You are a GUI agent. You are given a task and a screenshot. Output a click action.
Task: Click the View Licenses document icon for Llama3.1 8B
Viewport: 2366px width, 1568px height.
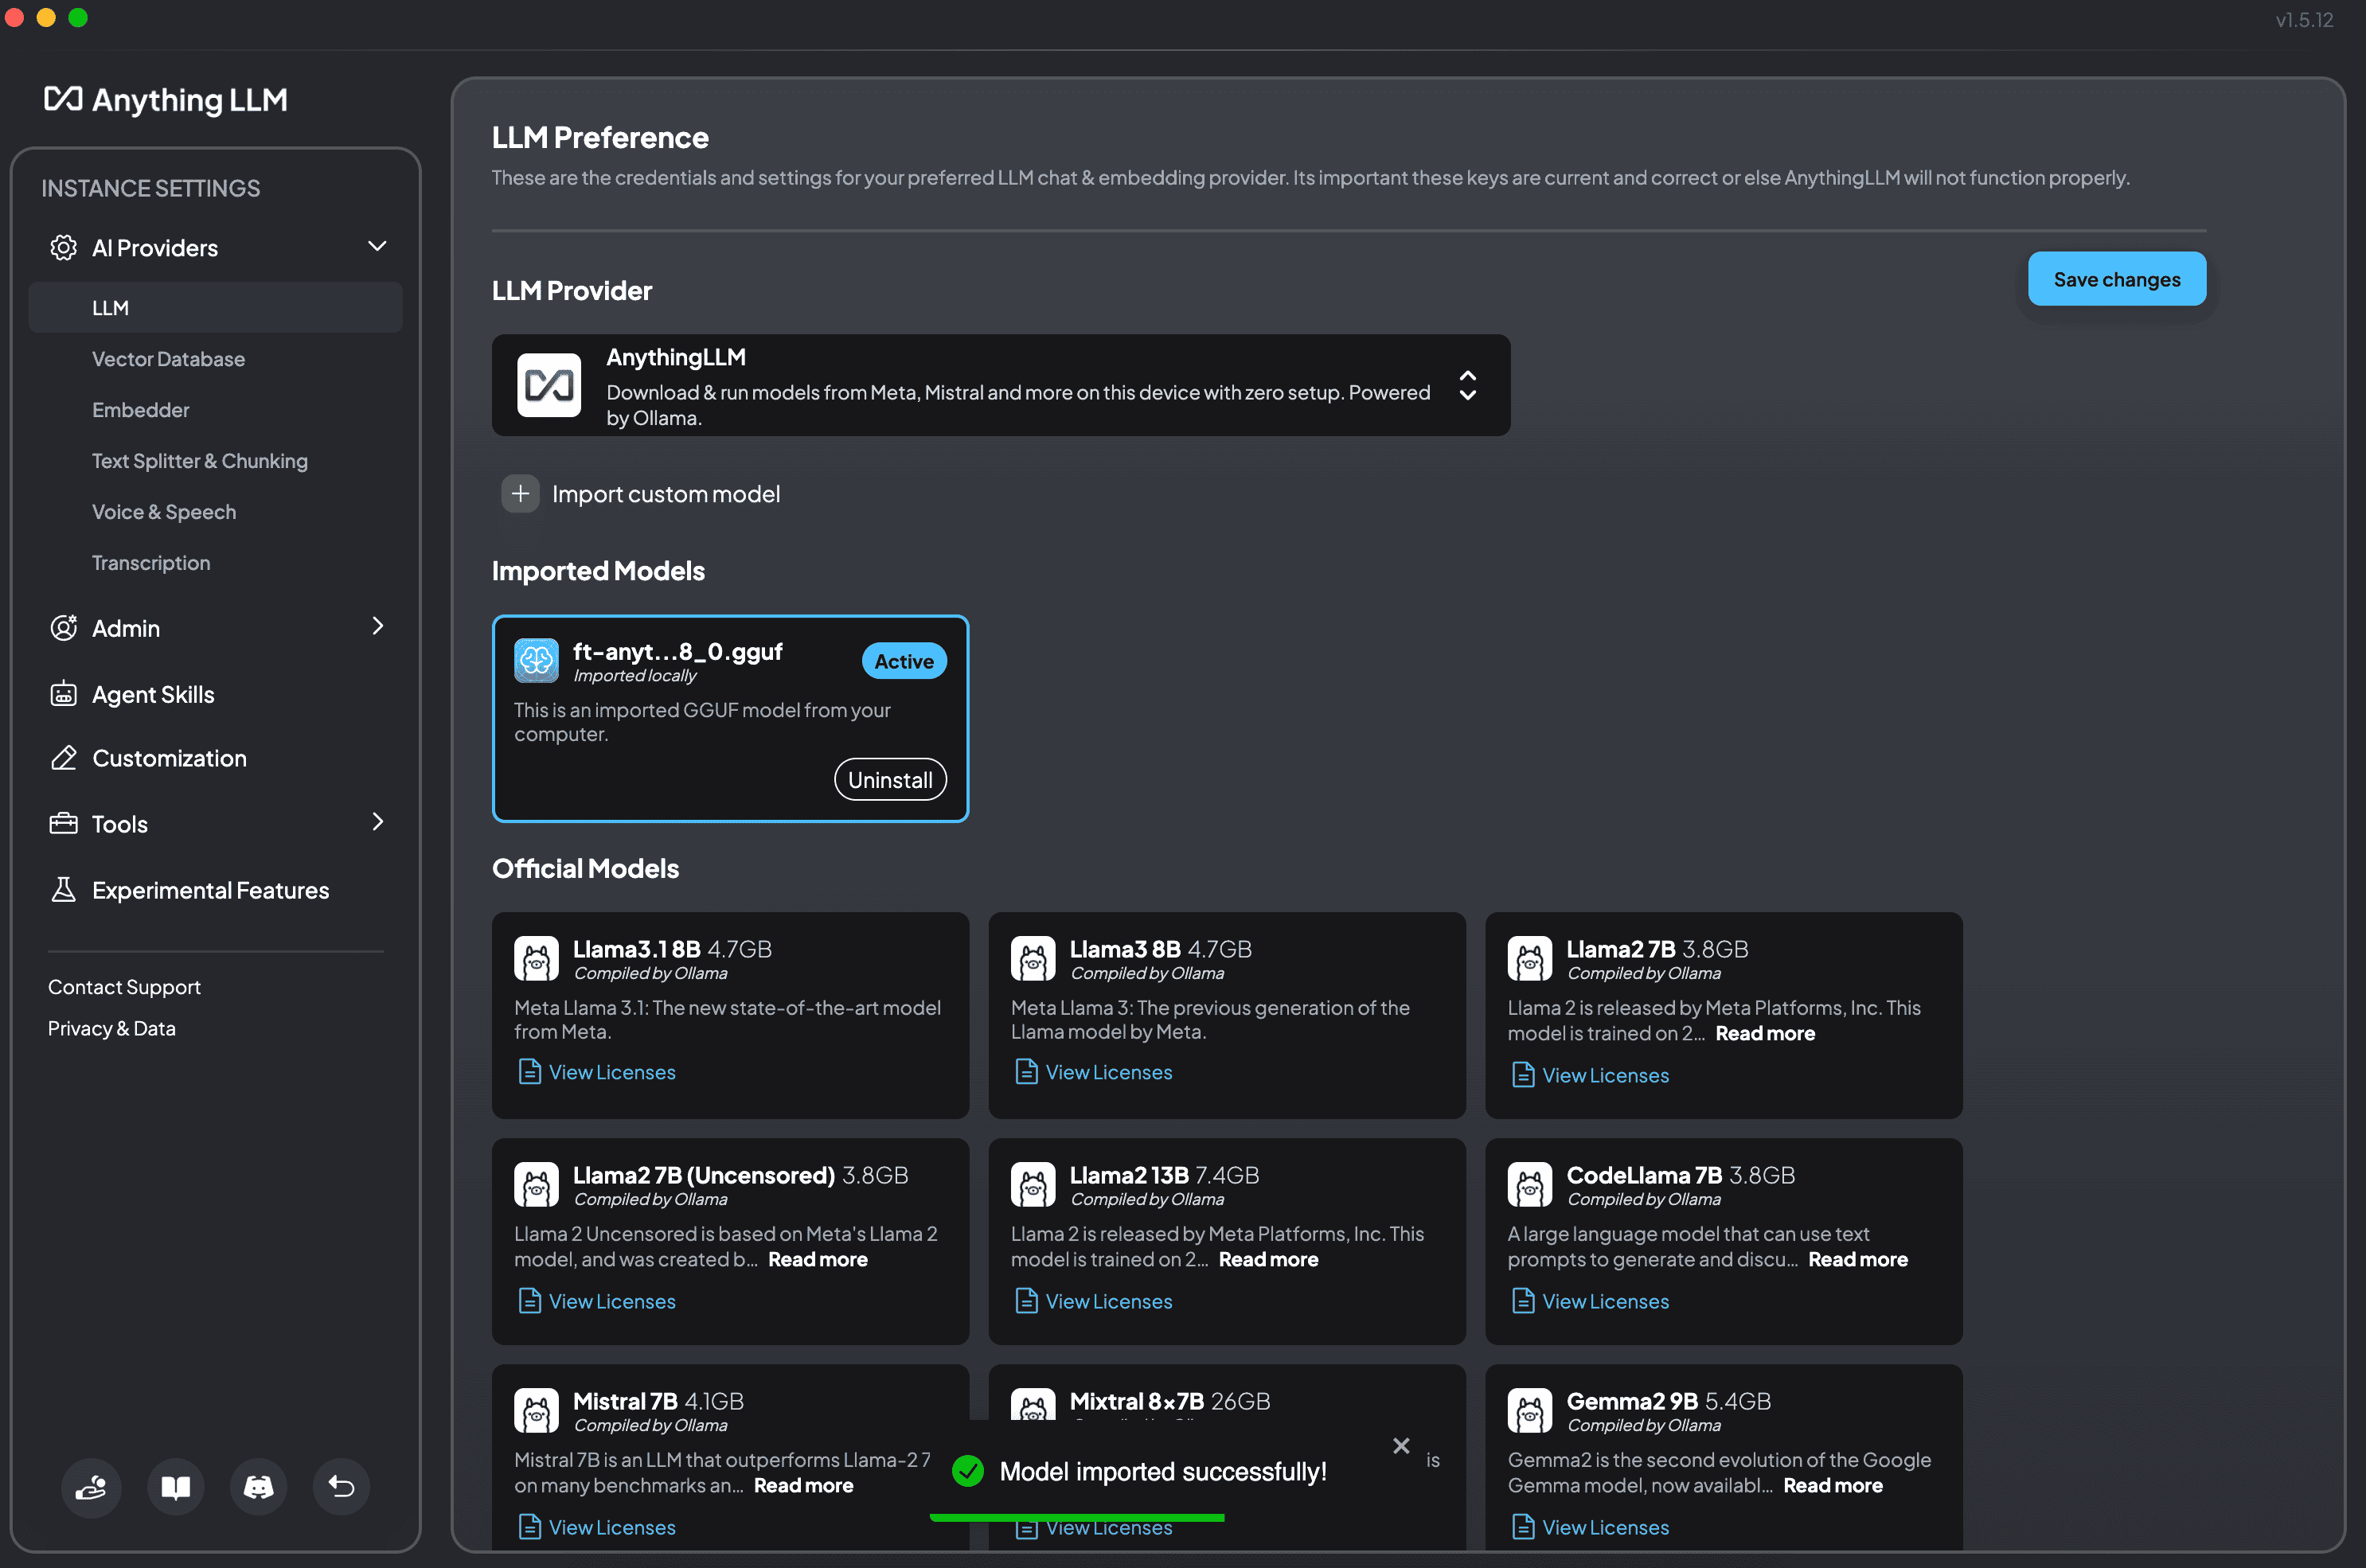[x=530, y=1072]
